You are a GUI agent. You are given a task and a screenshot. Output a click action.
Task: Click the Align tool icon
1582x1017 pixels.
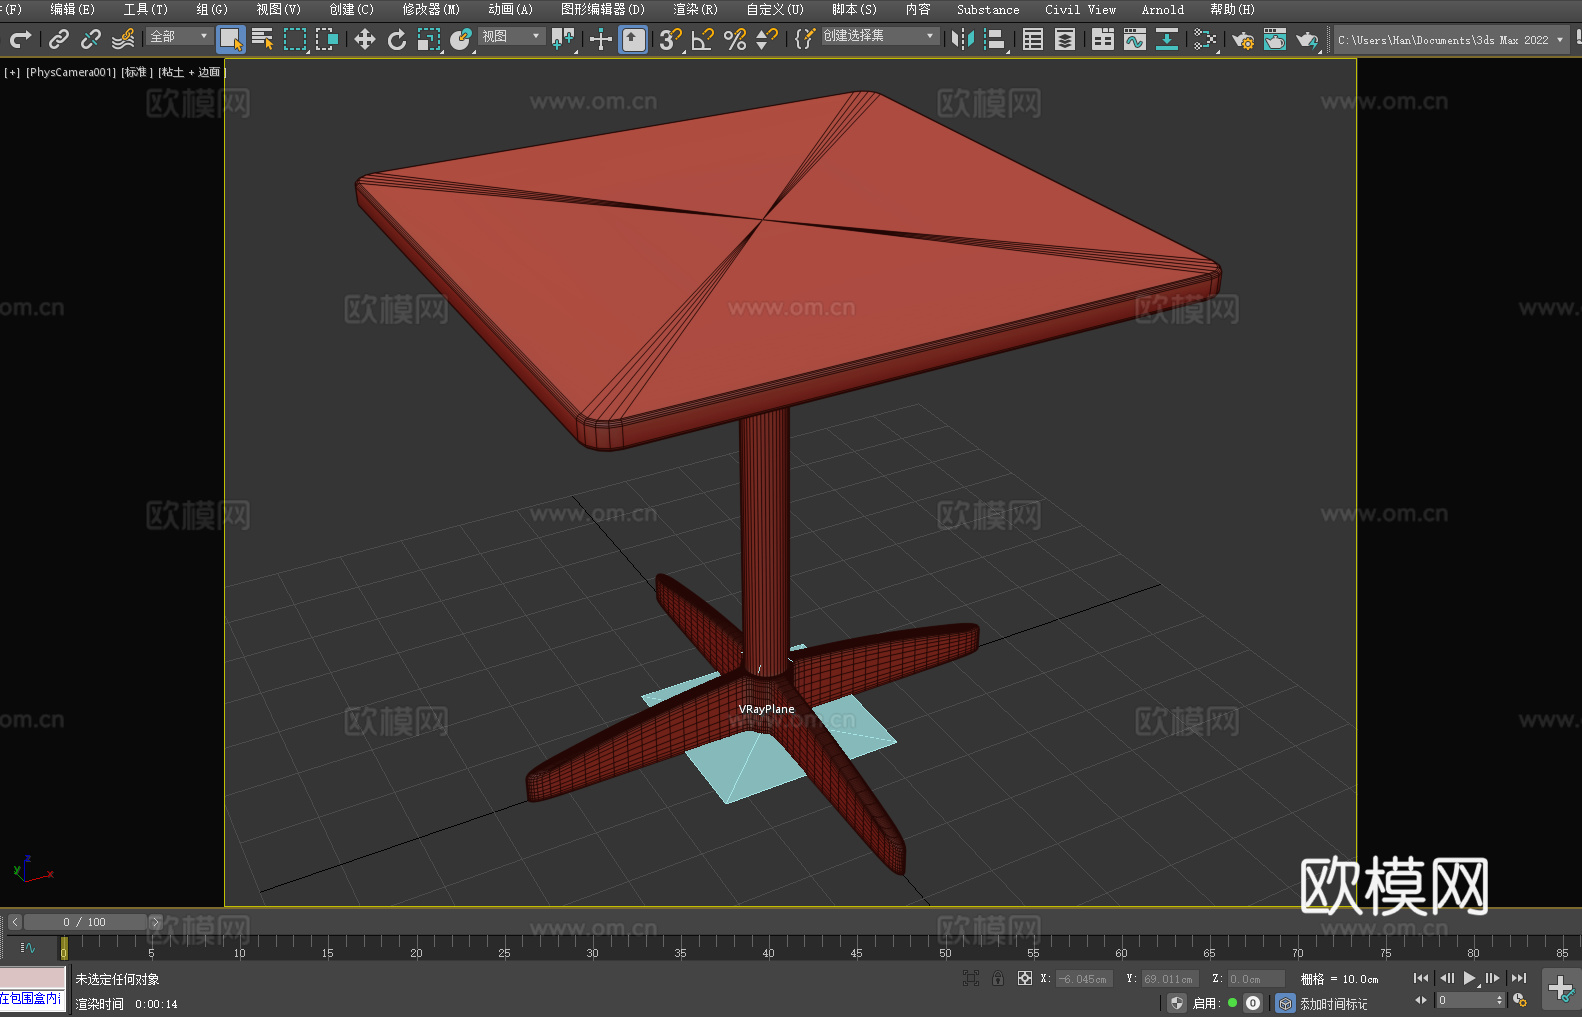[995, 39]
